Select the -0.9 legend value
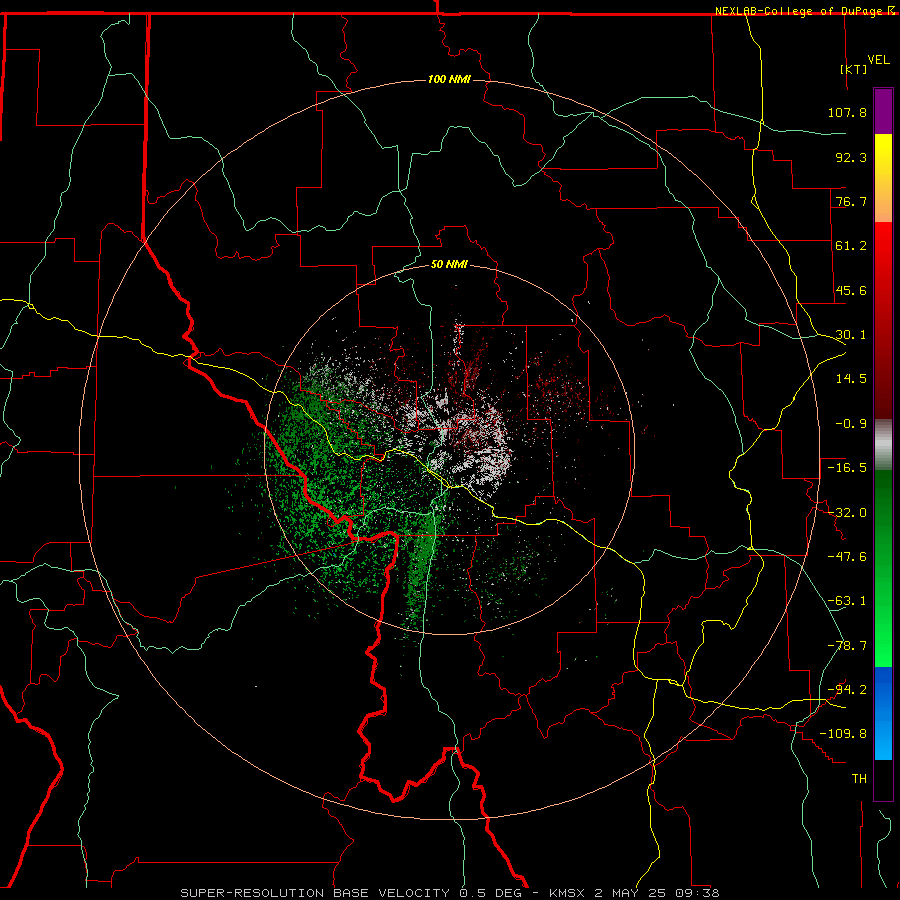Screen dimensions: 900x900 (851, 424)
